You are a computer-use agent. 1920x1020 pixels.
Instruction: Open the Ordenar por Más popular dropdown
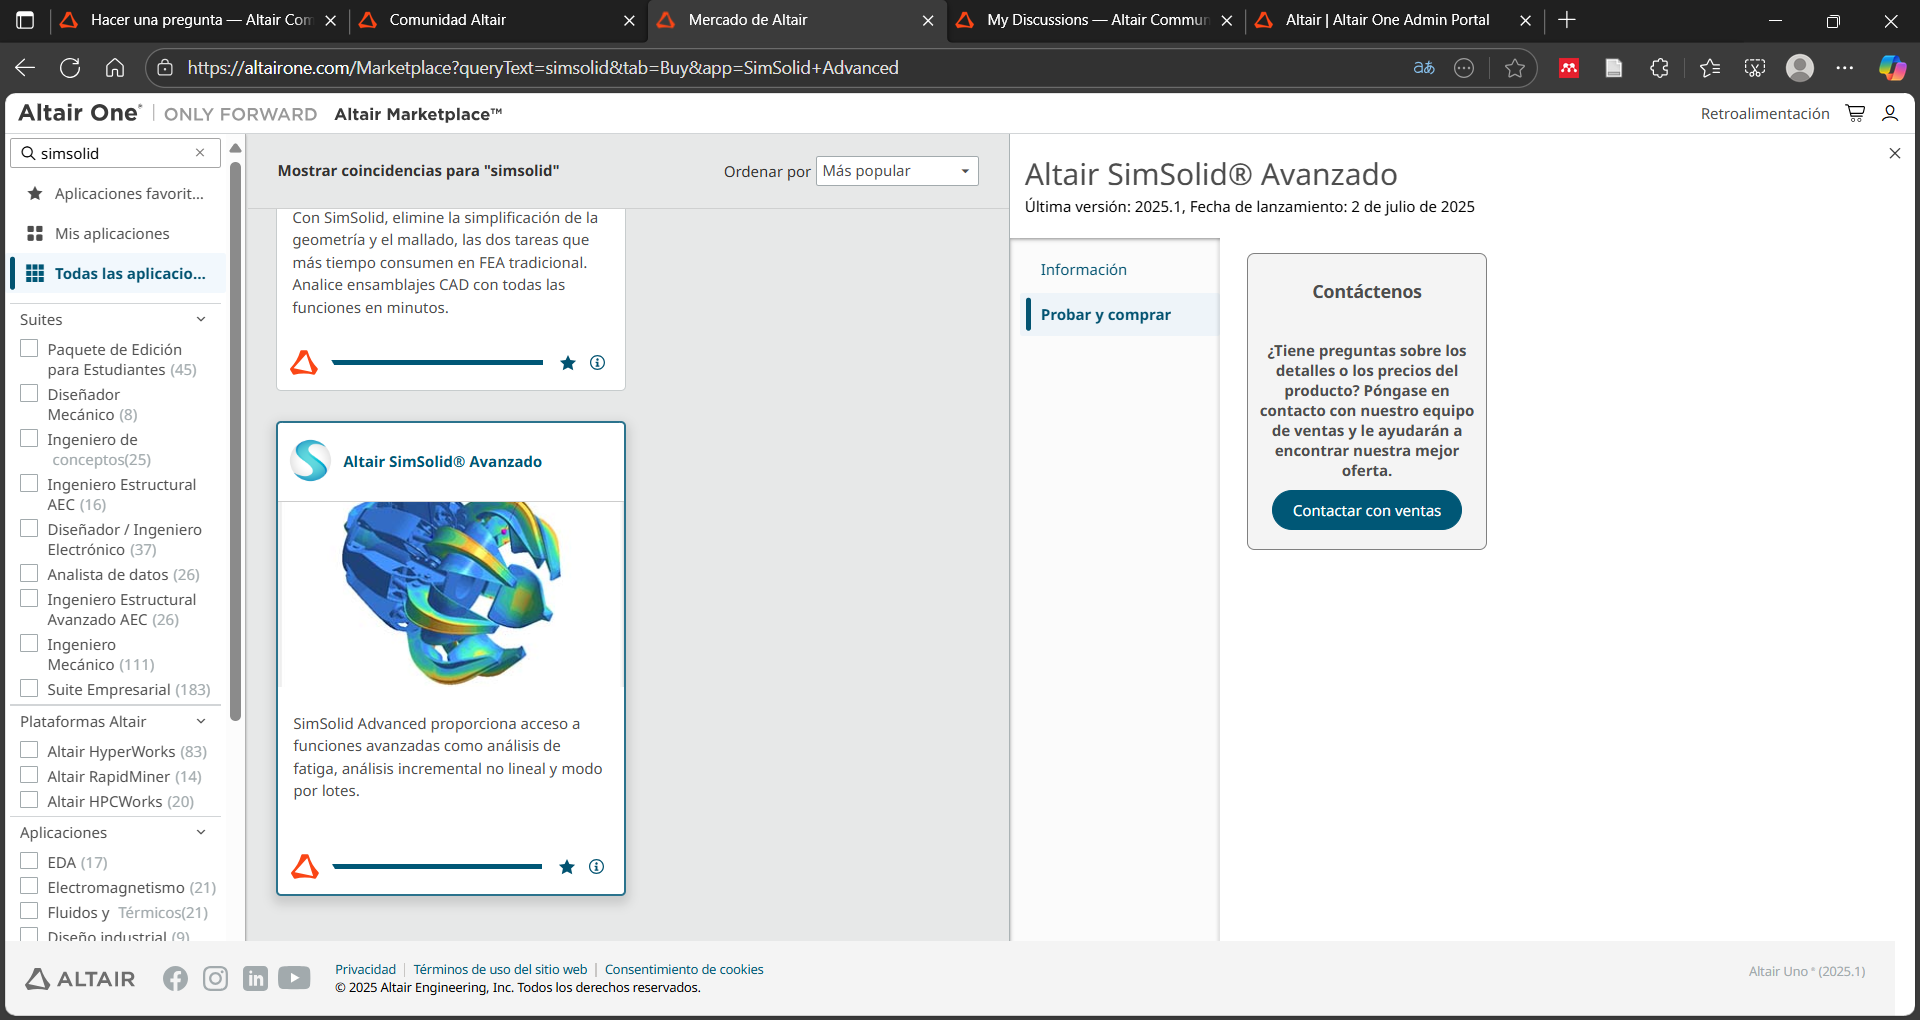point(897,171)
